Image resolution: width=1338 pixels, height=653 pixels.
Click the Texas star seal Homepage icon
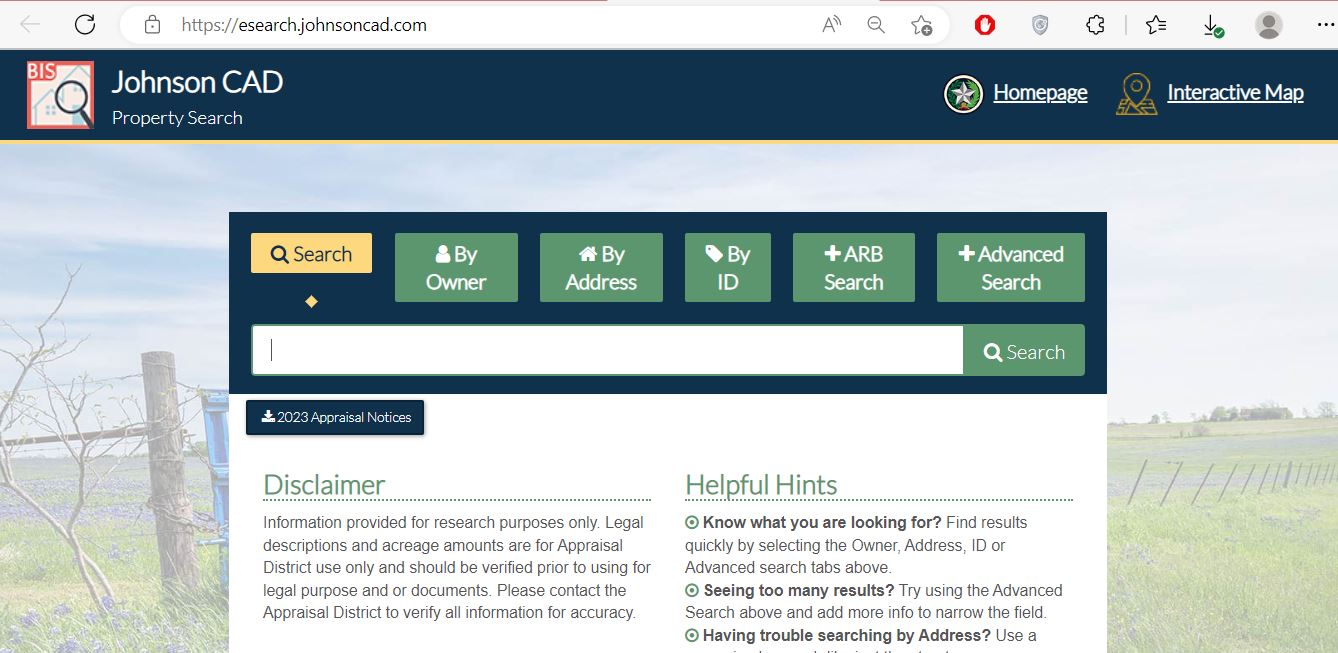(963, 94)
